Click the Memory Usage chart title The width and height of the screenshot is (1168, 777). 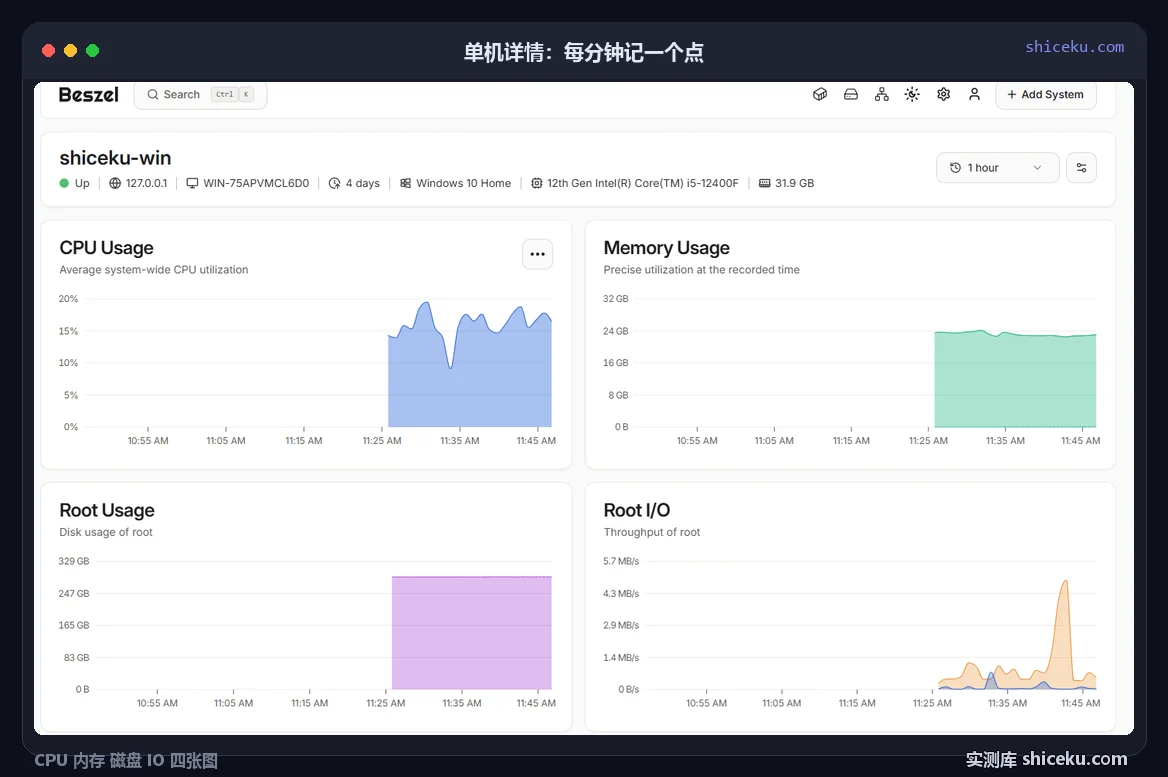(667, 247)
